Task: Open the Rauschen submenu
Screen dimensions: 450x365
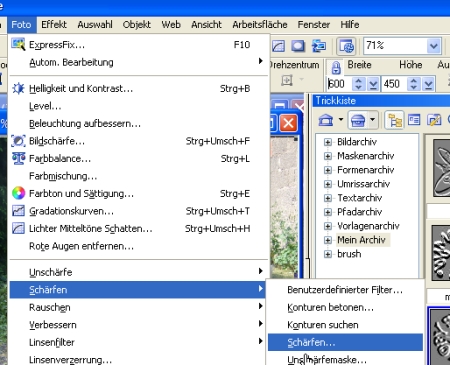Action: (x=138, y=307)
